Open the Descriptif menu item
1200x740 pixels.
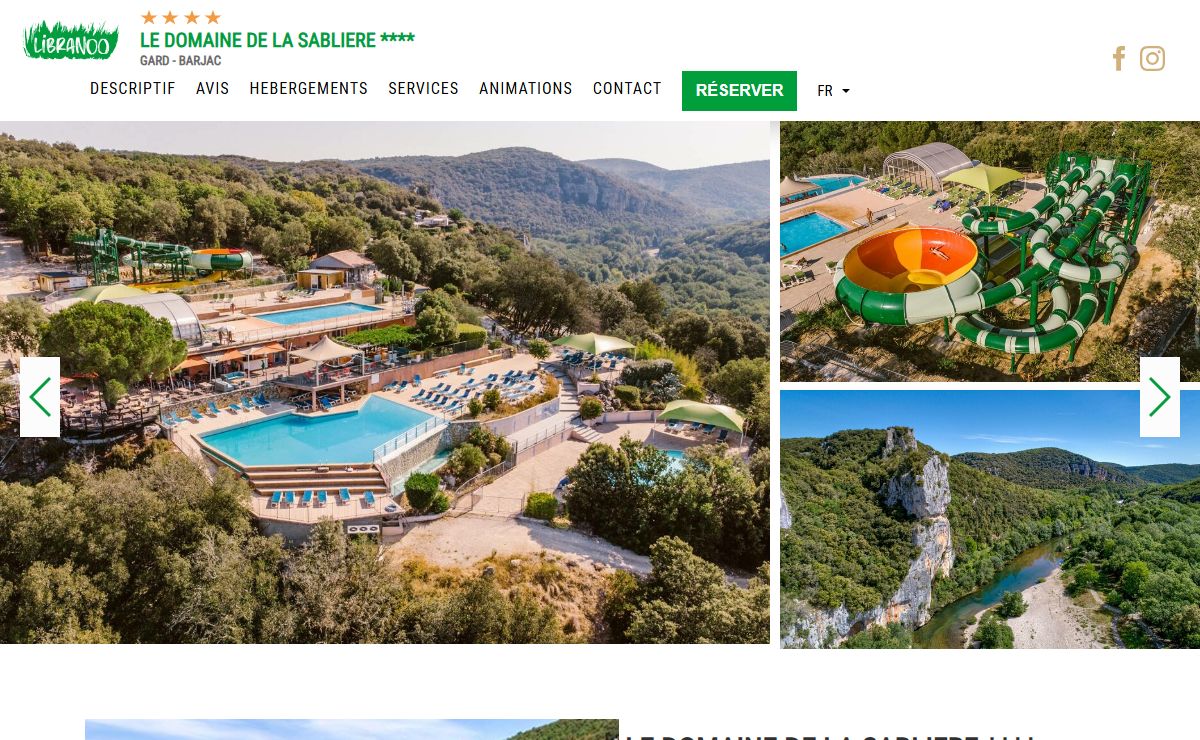132,89
